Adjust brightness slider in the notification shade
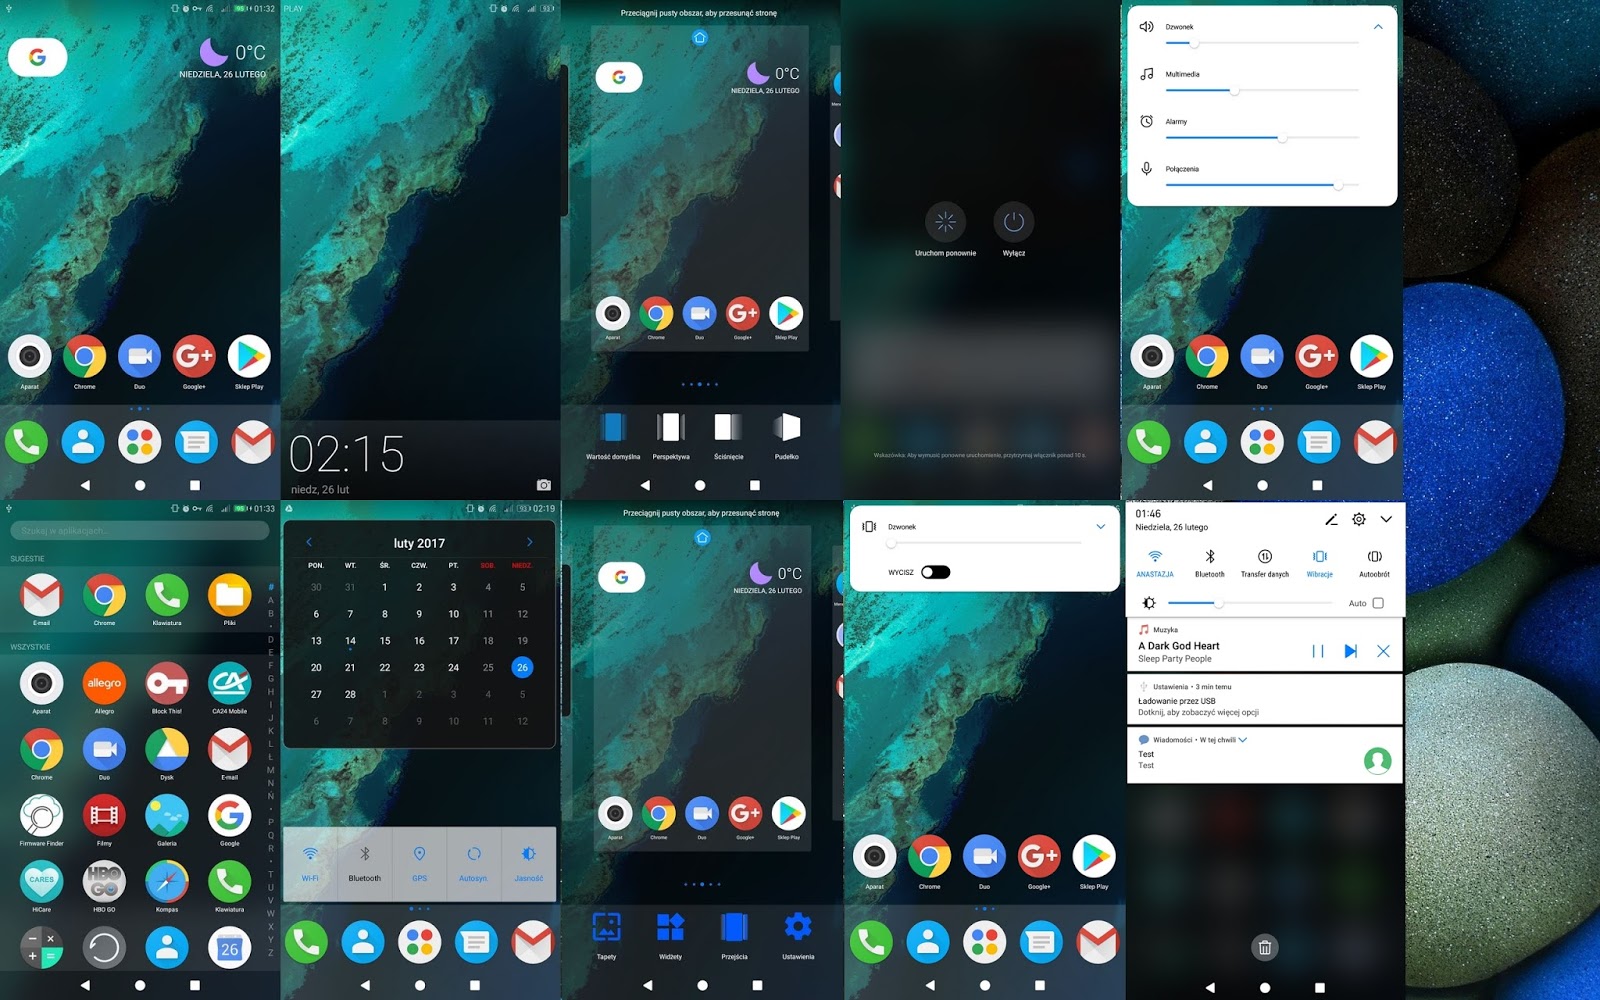1600x1000 pixels. (x=1250, y=603)
